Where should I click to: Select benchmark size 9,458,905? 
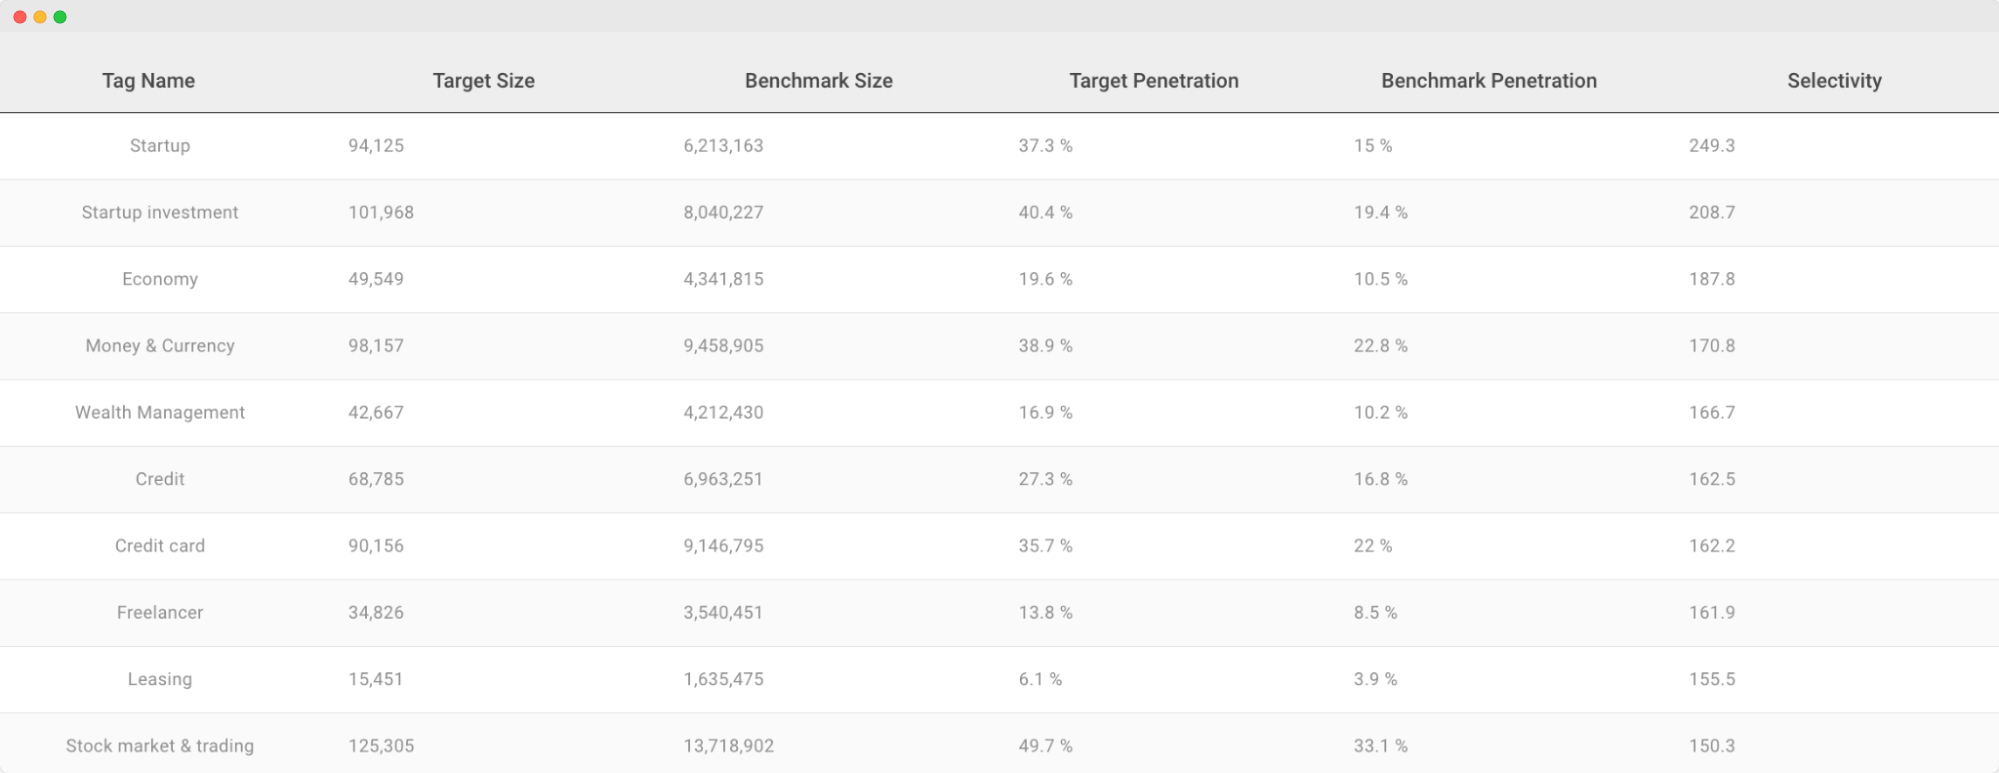pyautogui.click(x=723, y=346)
